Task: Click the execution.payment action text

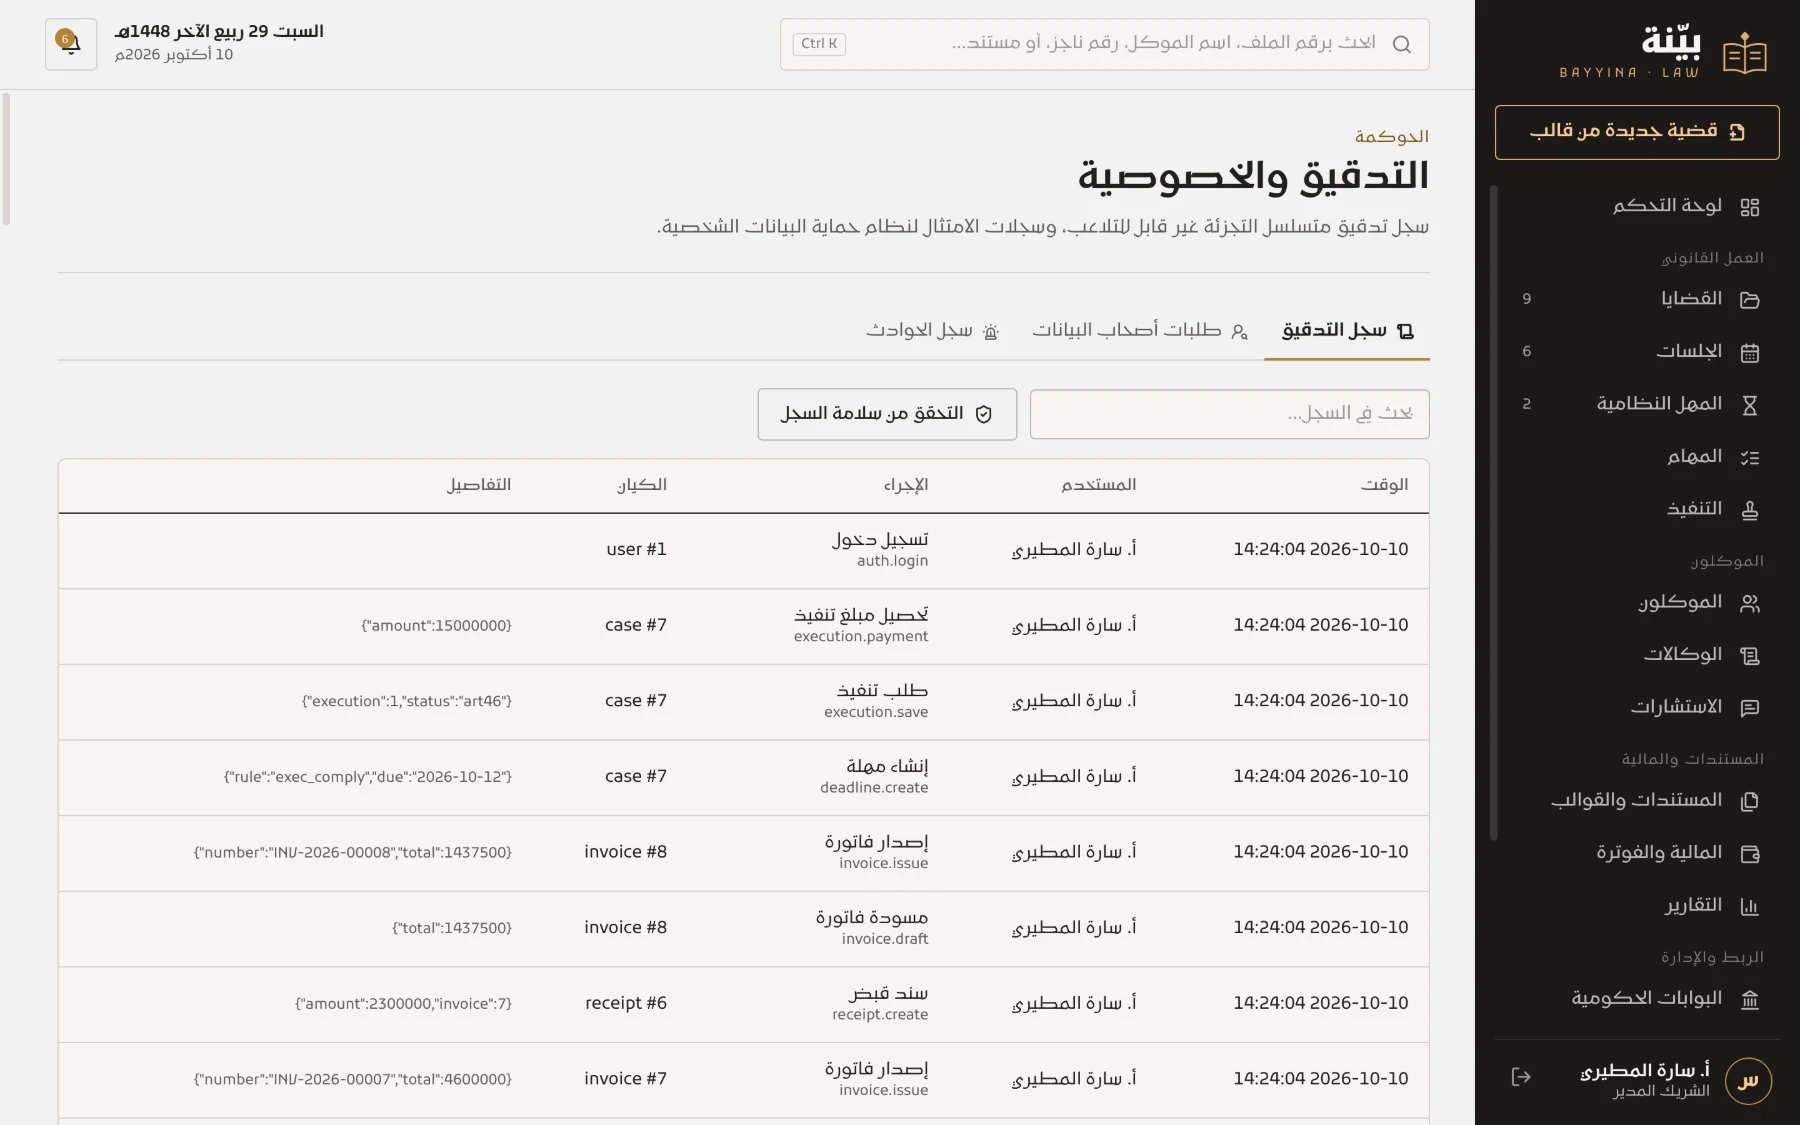Action: 861,637
